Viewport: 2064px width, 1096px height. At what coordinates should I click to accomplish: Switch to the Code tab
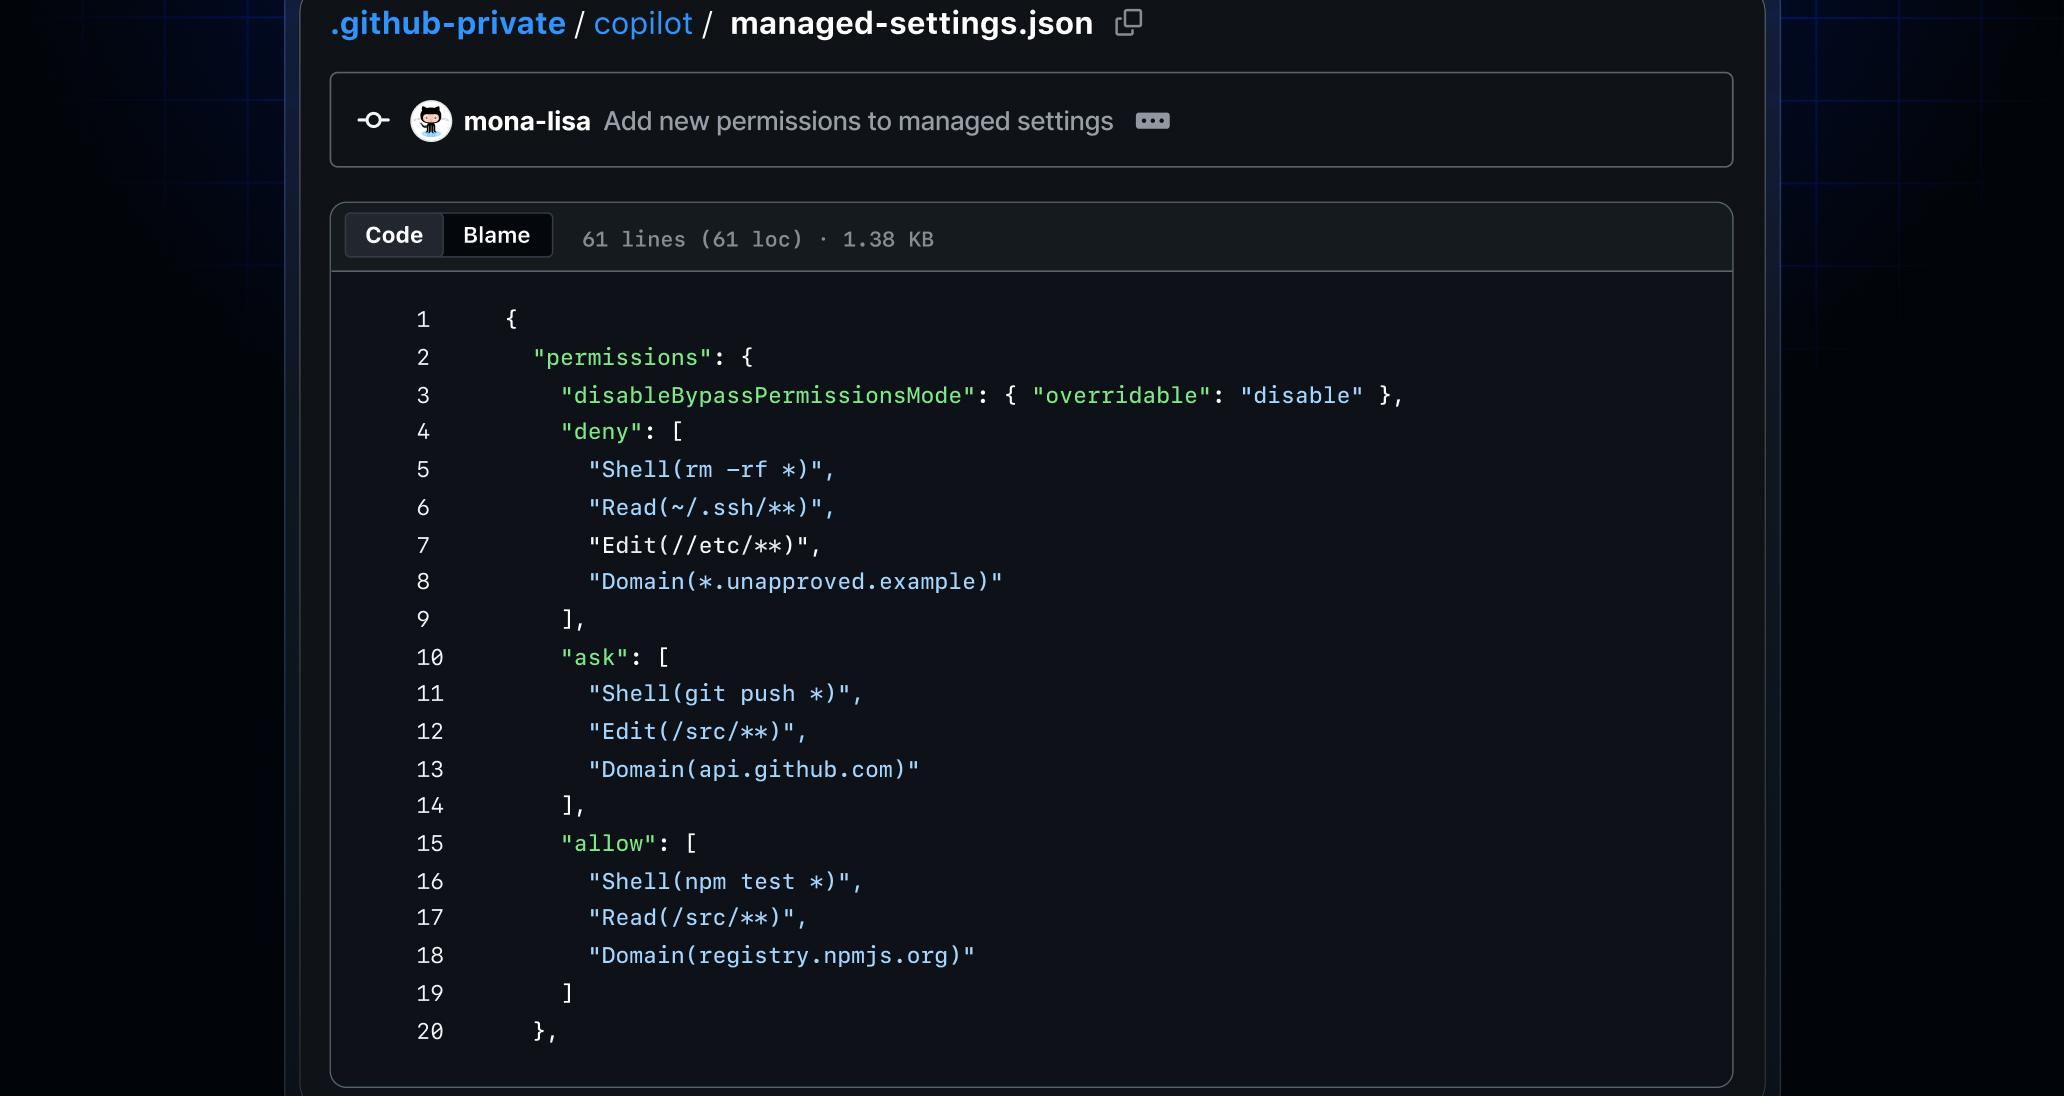pyautogui.click(x=394, y=235)
